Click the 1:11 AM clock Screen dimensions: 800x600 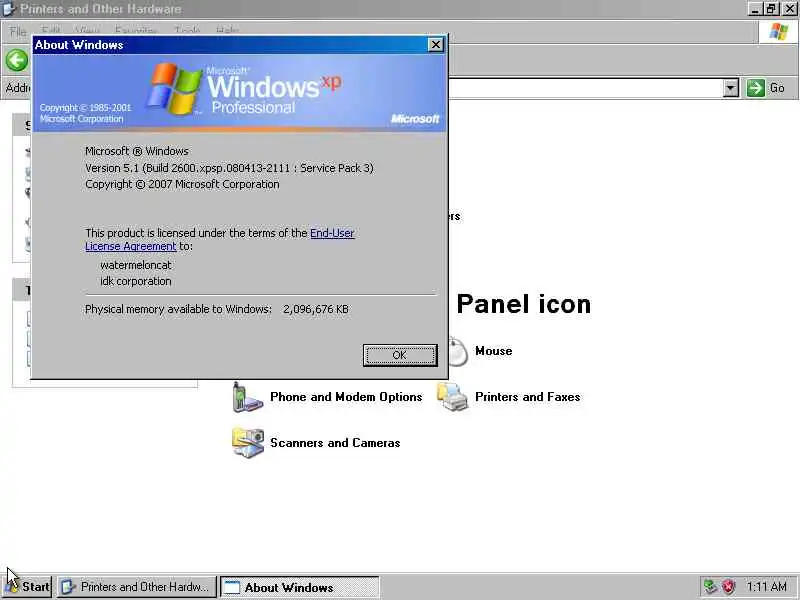pos(766,587)
